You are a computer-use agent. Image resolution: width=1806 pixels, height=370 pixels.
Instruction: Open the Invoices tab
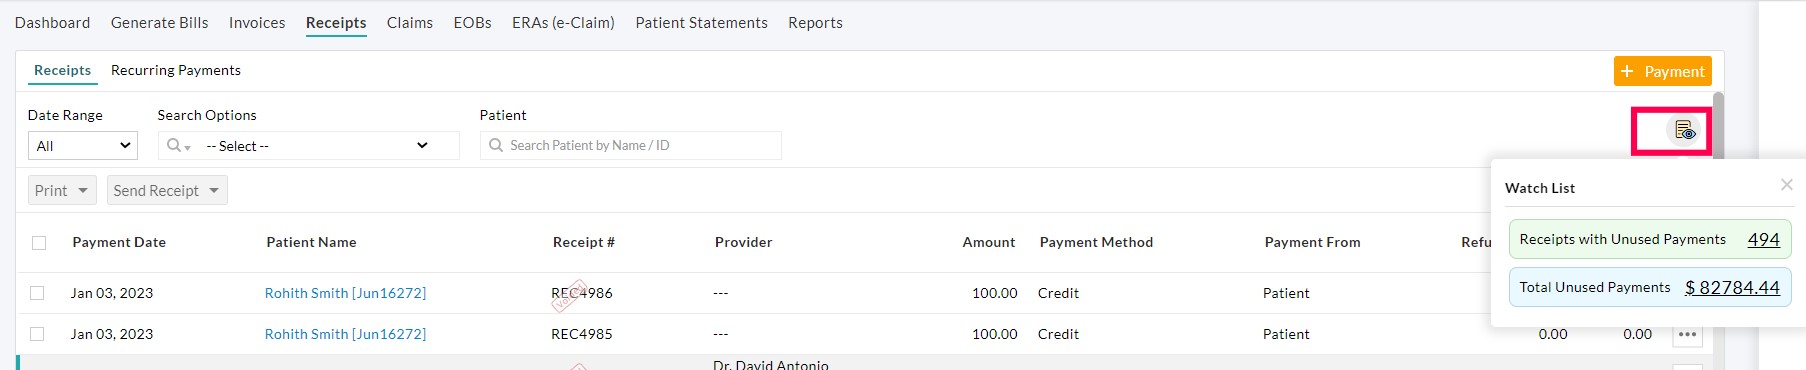pos(257,22)
